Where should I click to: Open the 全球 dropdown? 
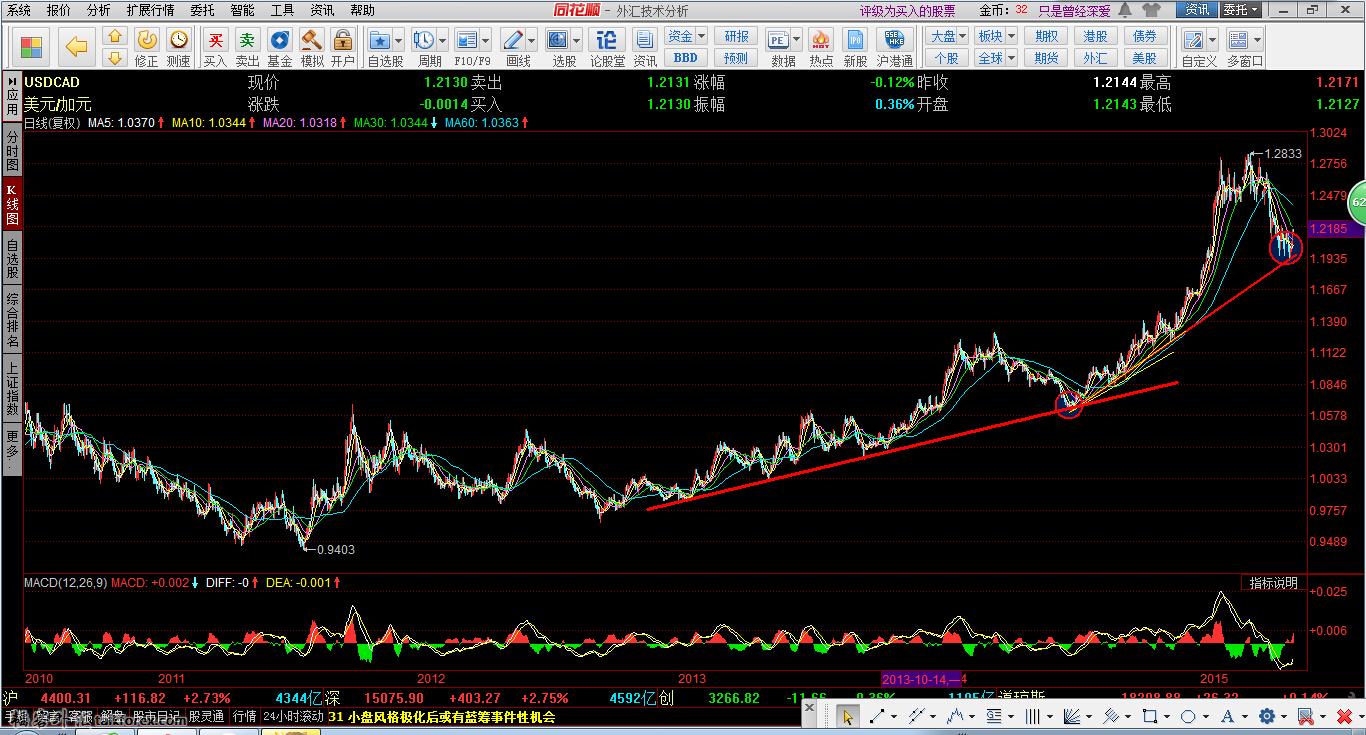click(x=996, y=58)
